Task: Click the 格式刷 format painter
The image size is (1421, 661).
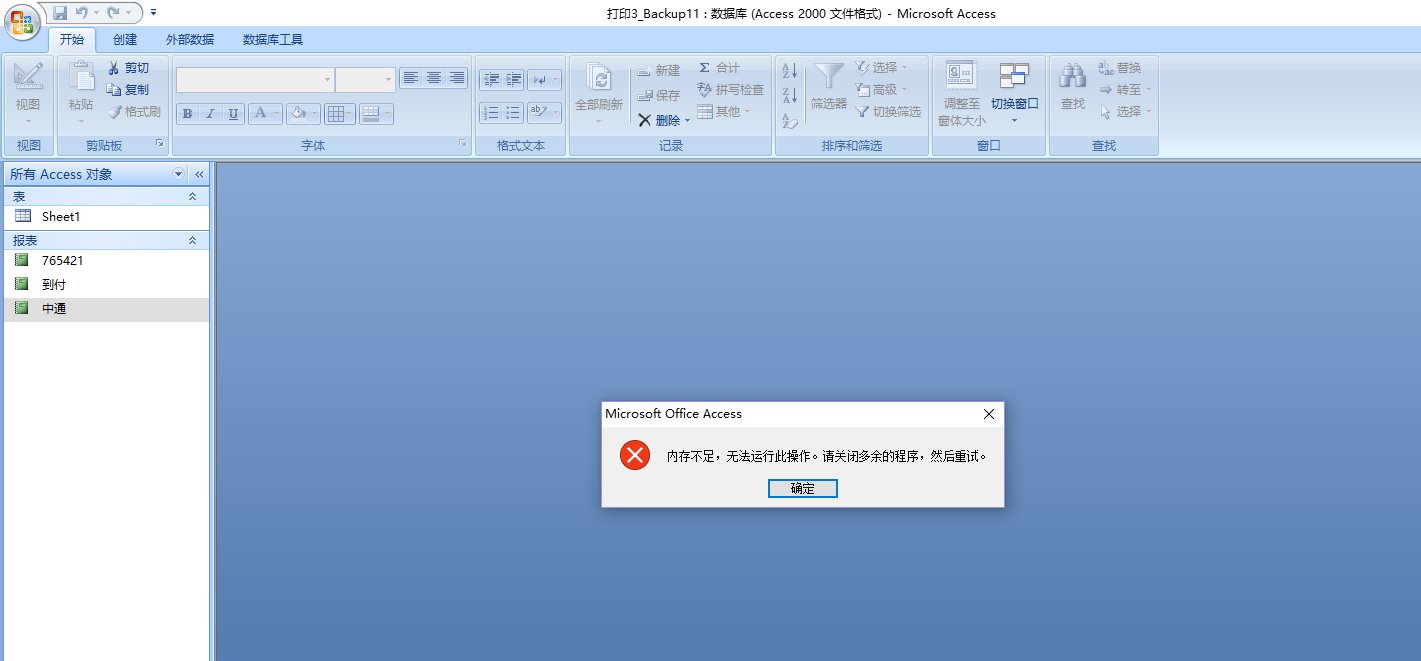Action: pyautogui.click(x=134, y=112)
